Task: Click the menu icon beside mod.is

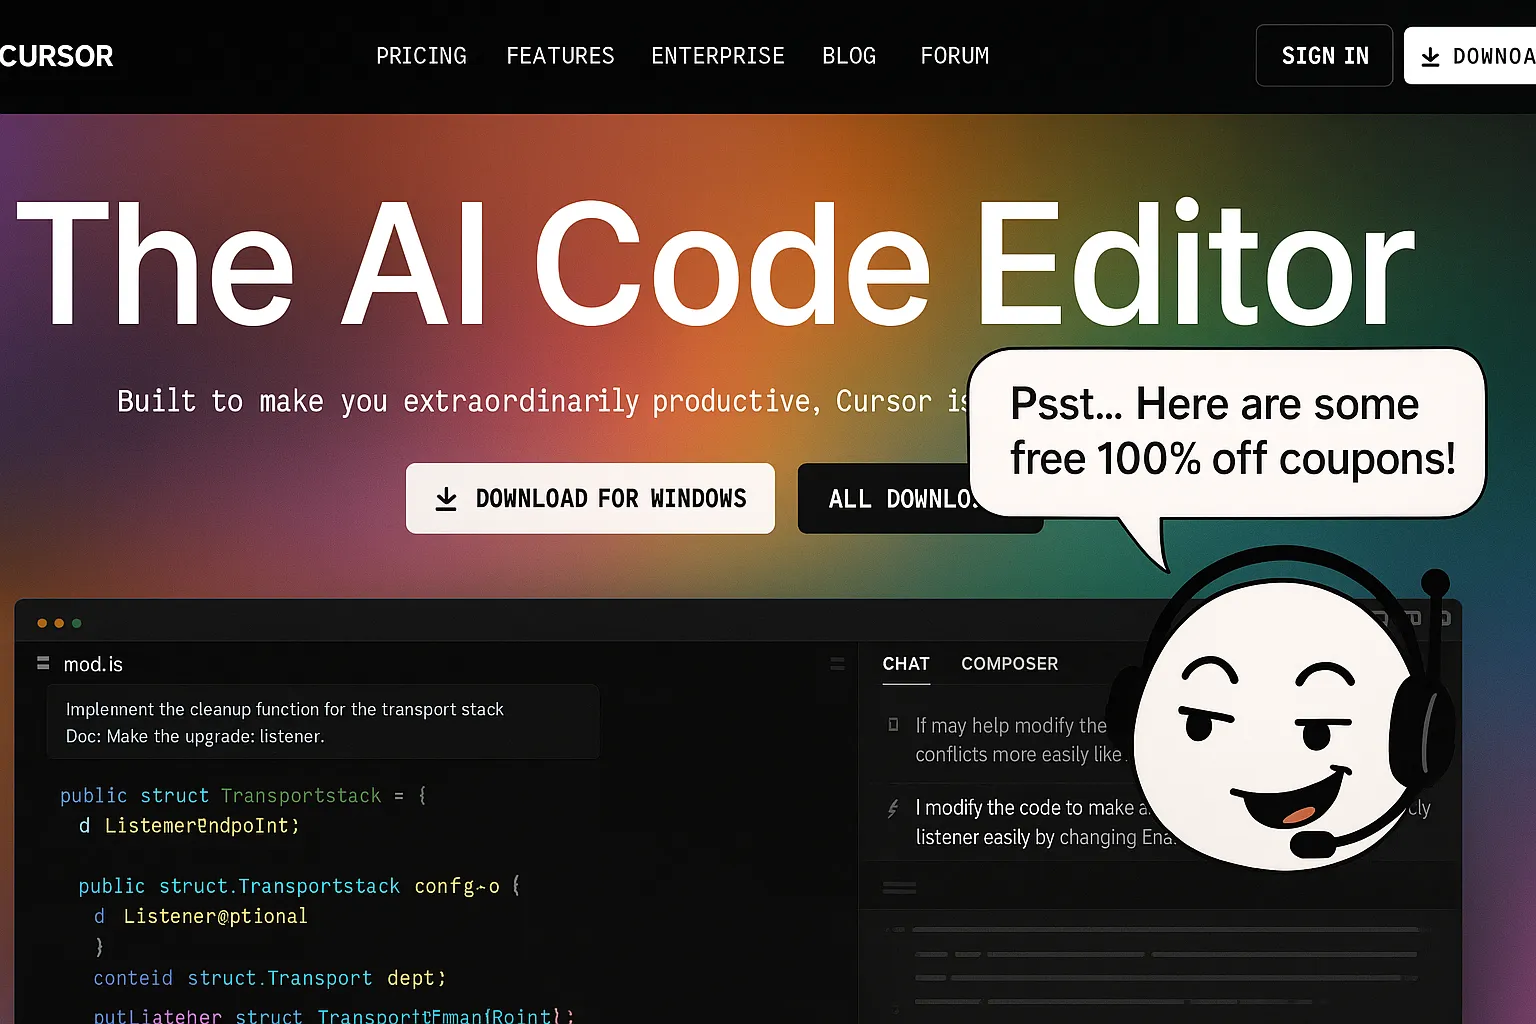Action: point(43,663)
